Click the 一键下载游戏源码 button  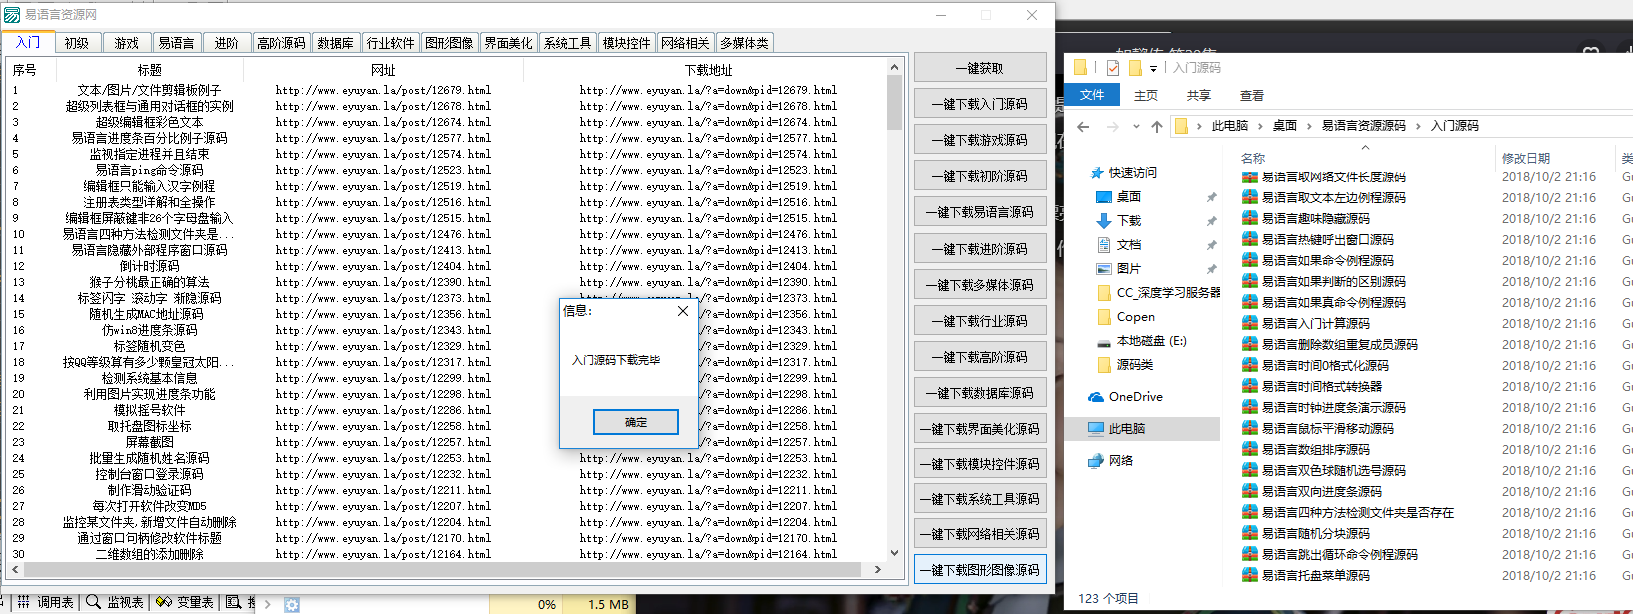(x=980, y=140)
